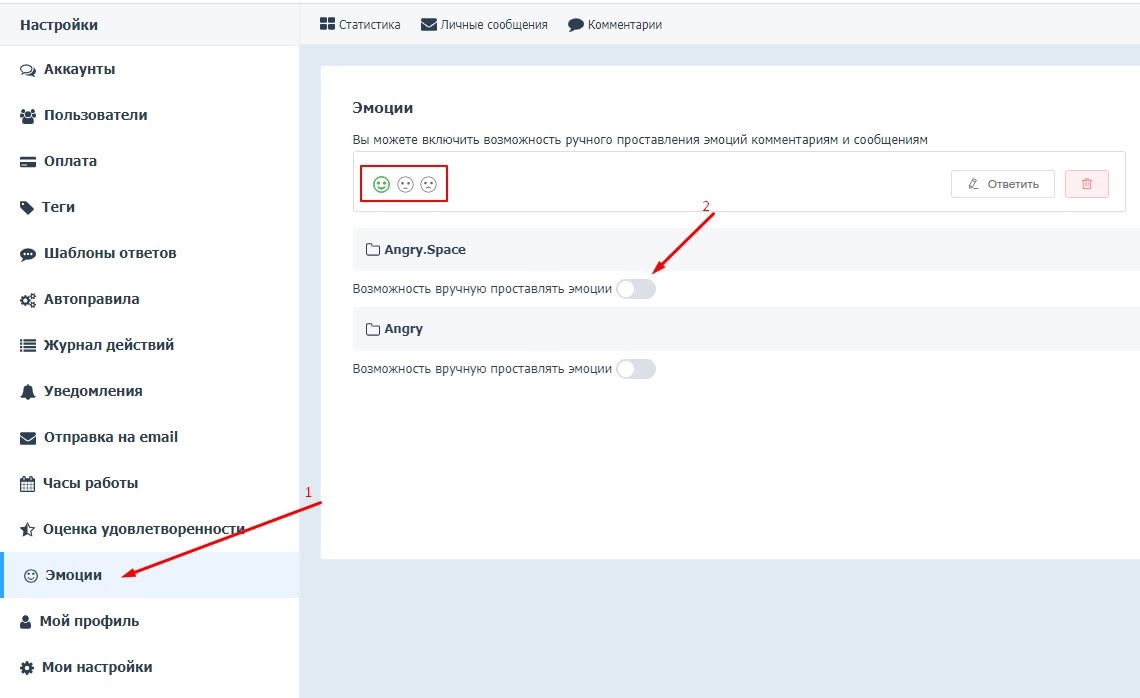Click the Шаблоны ответов speech bubble icon
This screenshot has height=698, width=1140.
[x=28, y=254]
